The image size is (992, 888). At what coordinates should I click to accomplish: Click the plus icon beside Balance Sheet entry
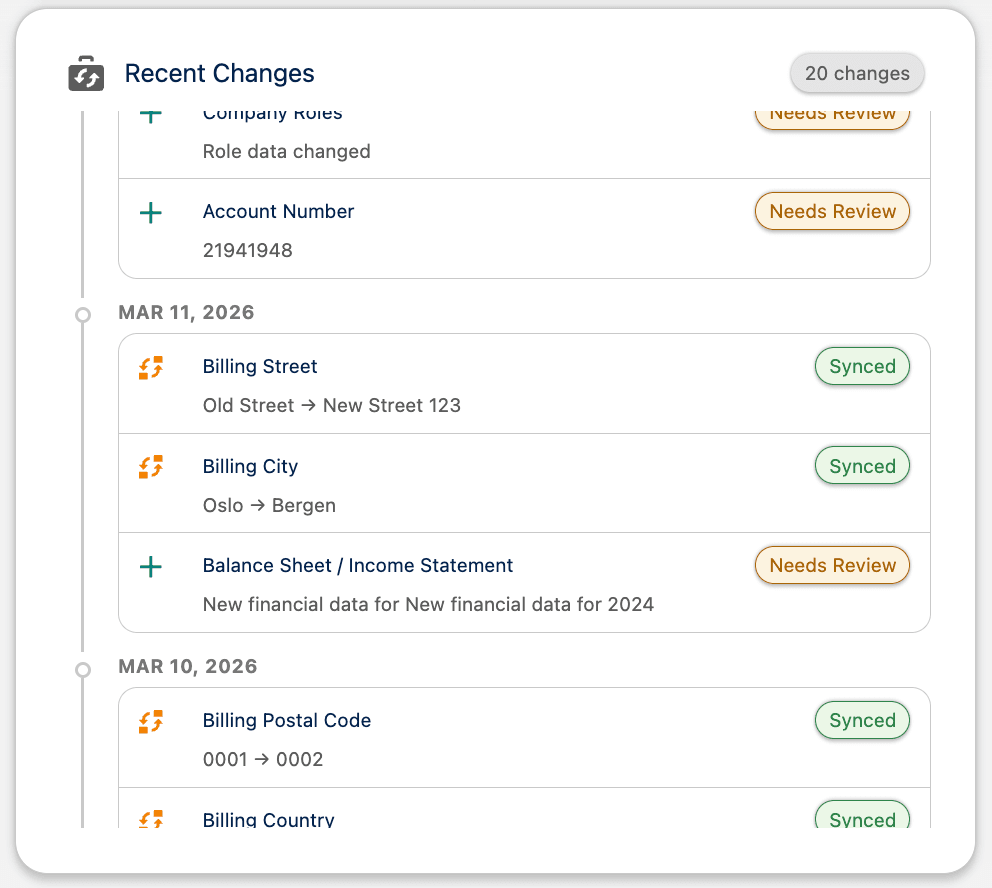[x=151, y=566]
